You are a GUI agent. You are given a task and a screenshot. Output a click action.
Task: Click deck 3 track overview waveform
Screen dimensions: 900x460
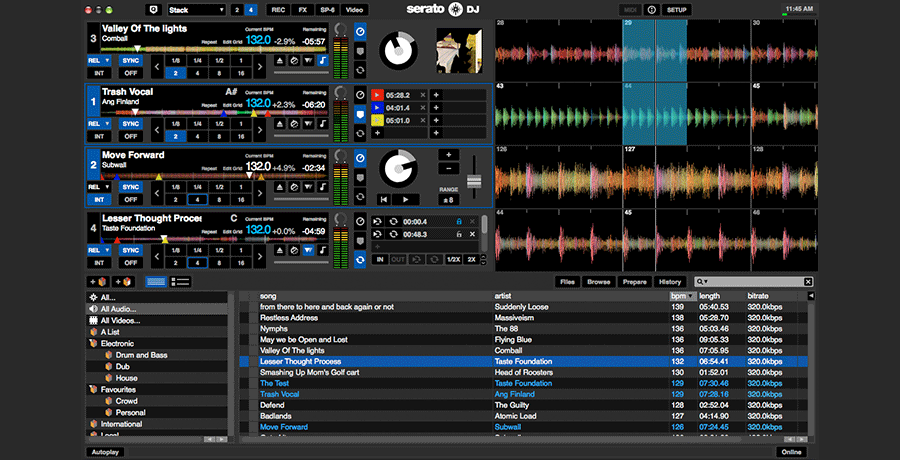coord(214,49)
